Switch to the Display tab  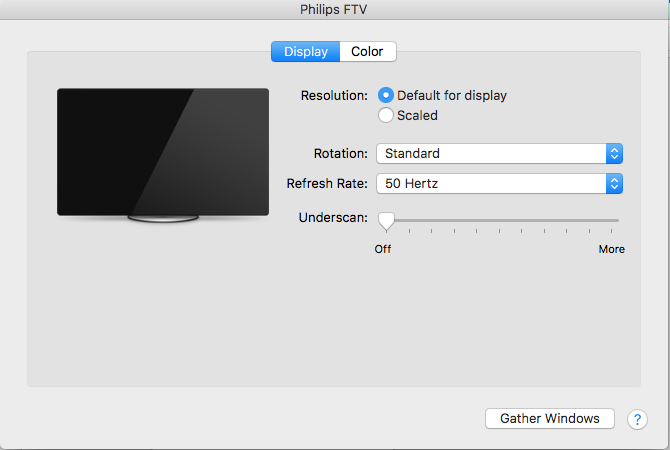pyautogui.click(x=306, y=52)
